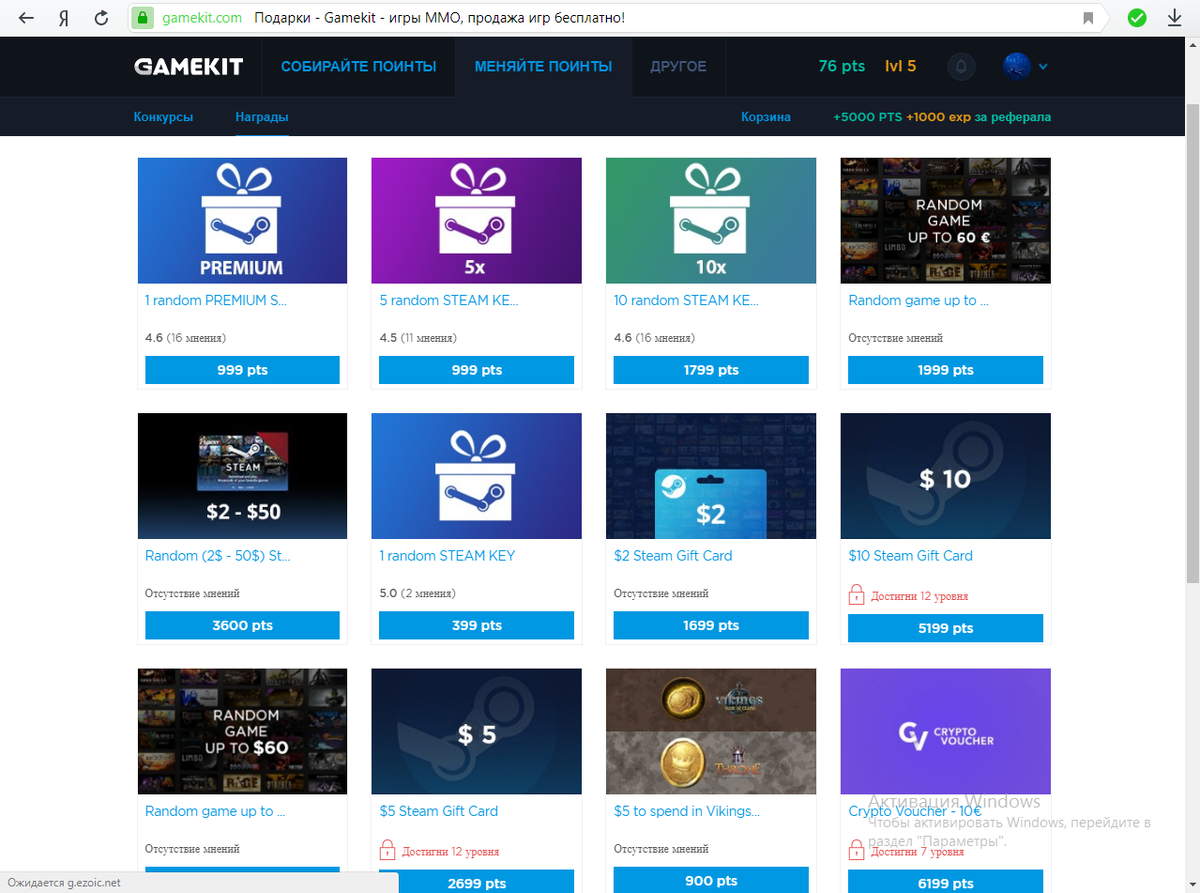Screen dimensions: 1200x893
Task: Click the user profile avatar
Action: 1017,66
